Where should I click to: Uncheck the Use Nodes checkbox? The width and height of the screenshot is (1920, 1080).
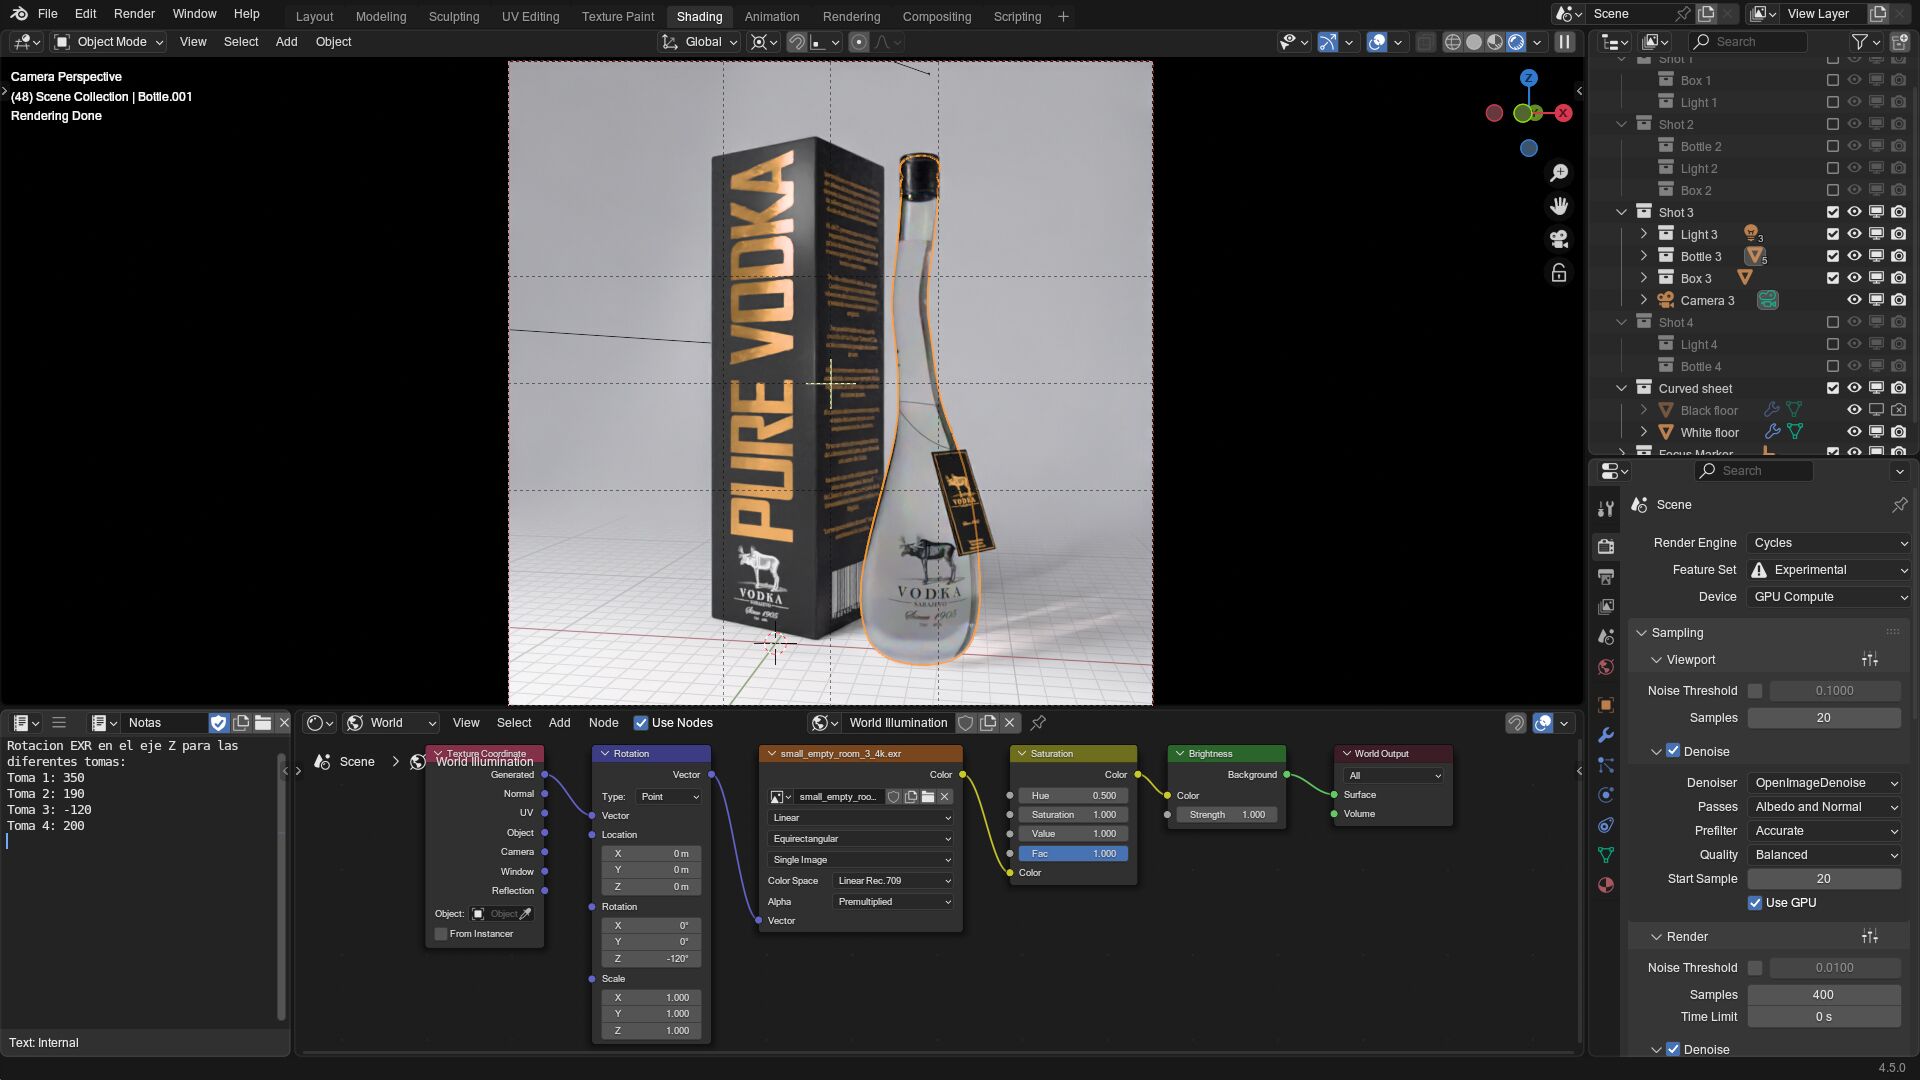641,723
